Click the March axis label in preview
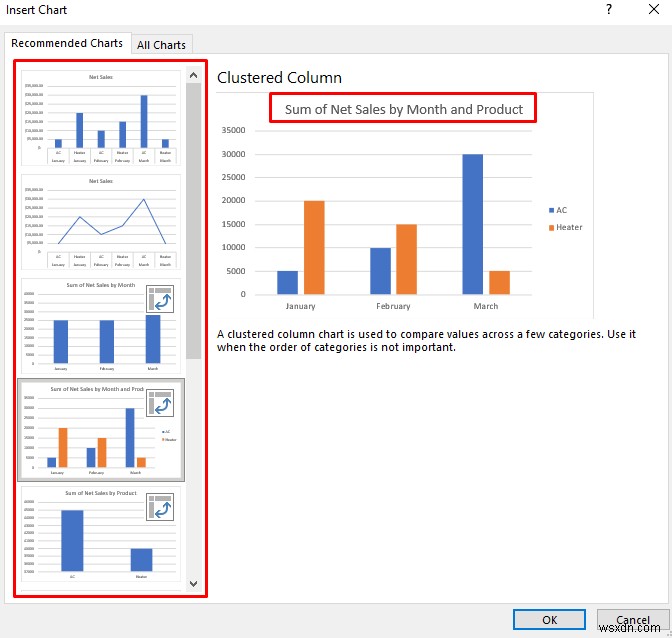672x638 pixels. pos(486,306)
